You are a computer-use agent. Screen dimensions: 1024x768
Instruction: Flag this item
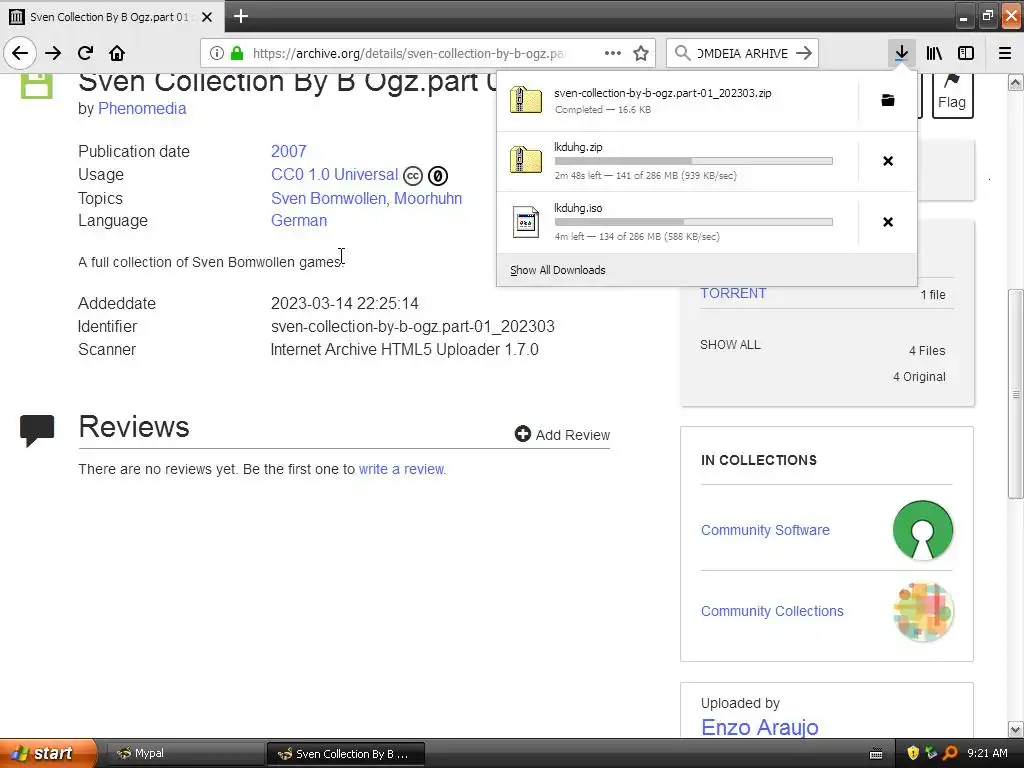click(x=952, y=95)
